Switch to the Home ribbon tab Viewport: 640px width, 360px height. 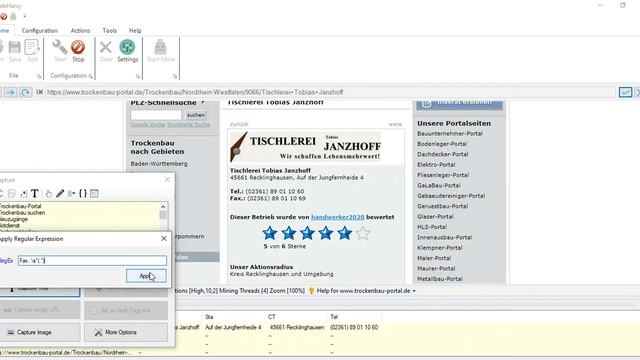4,31
